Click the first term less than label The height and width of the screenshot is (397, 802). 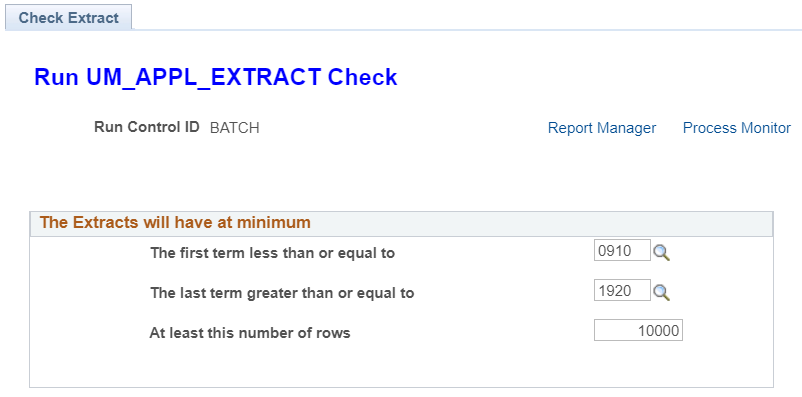pyautogui.click(x=272, y=253)
